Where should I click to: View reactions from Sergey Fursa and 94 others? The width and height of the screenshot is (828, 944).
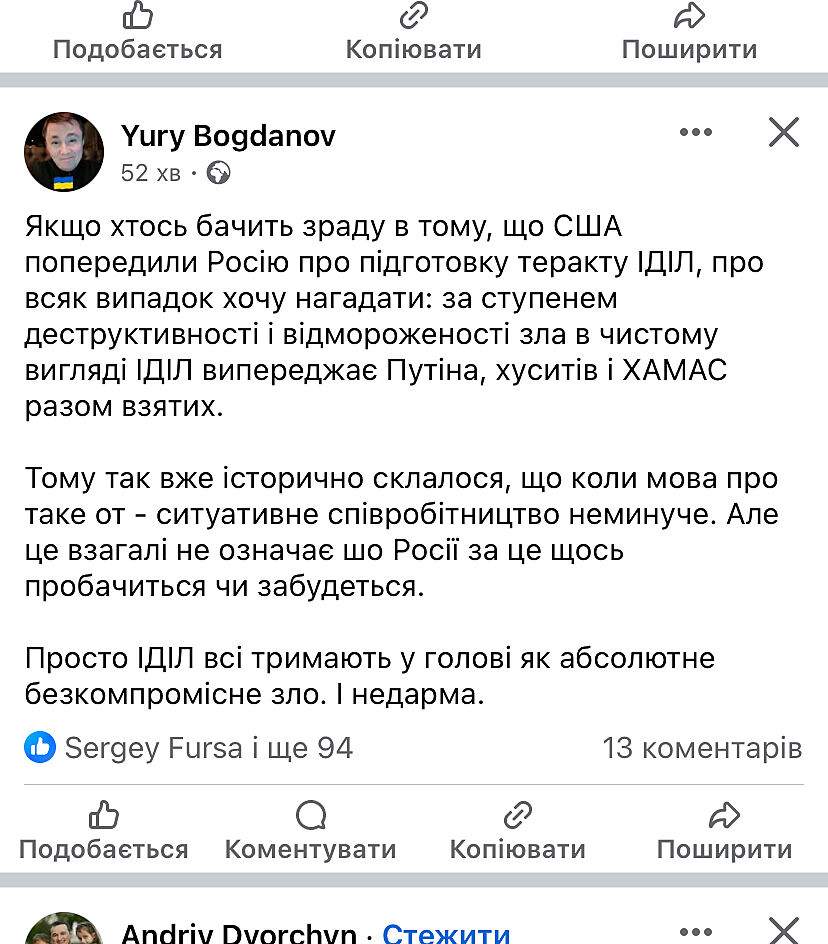[208, 747]
